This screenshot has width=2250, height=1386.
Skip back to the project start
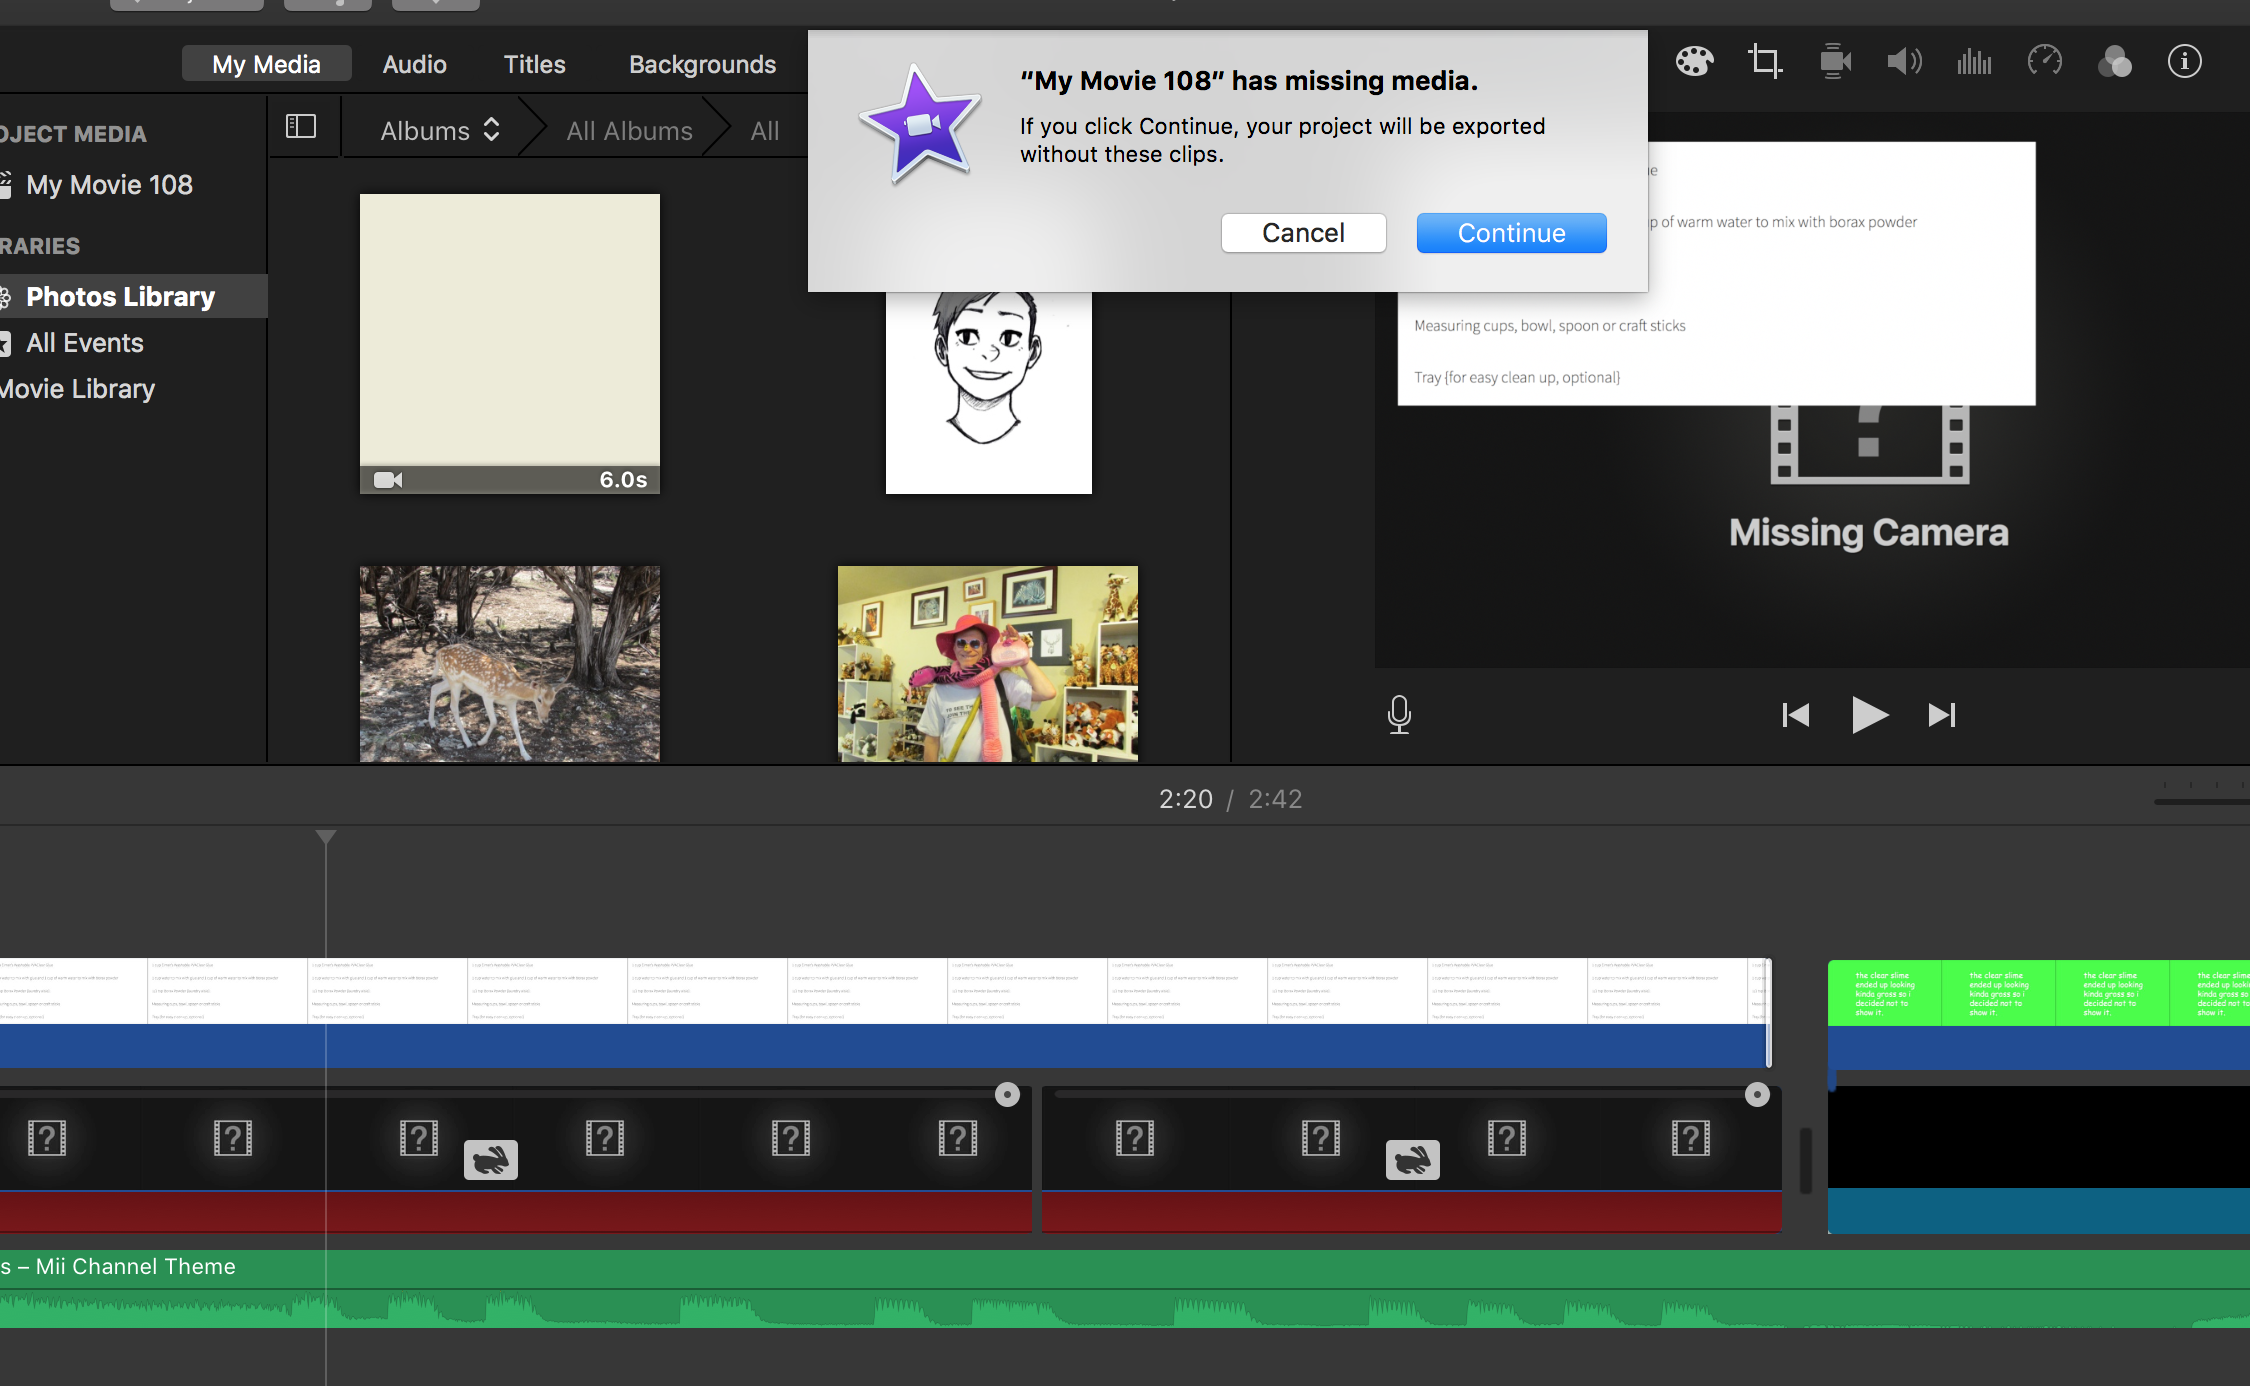pyautogui.click(x=1795, y=714)
